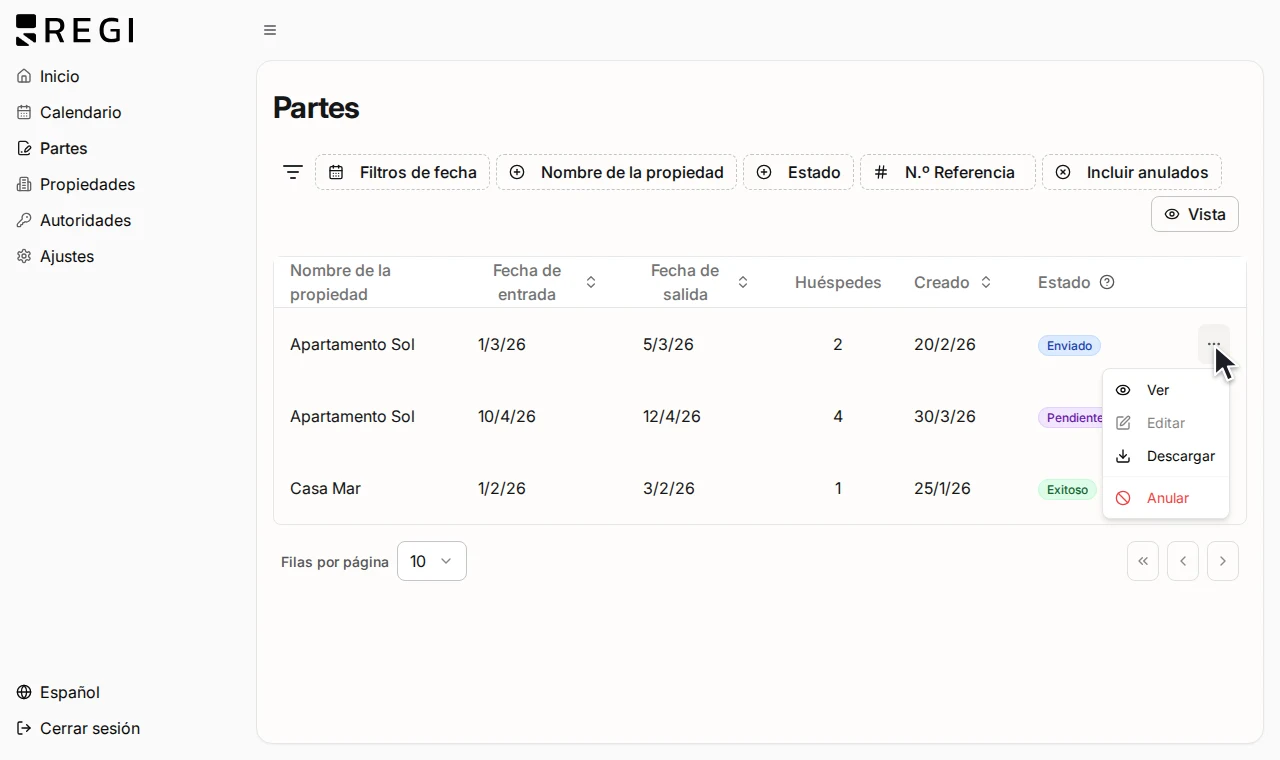
Task: Select Ver in the row context menu
Action: click(1166, 390)
